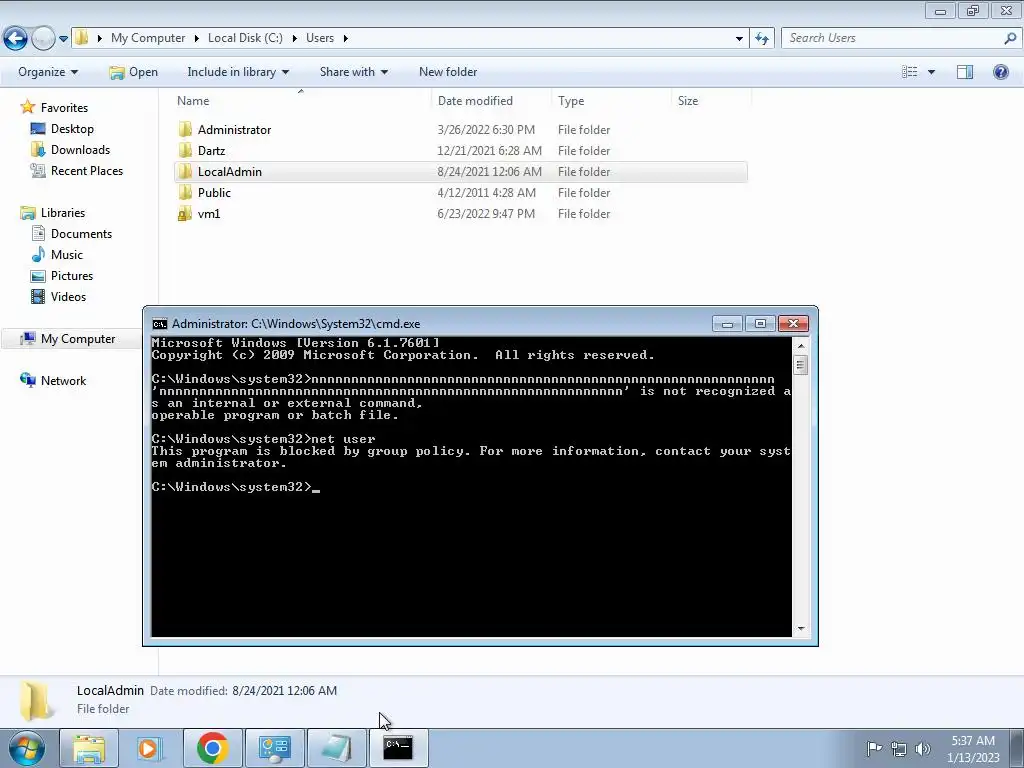The height and width of the screenshot is (768, 1024).
Task: Click the search magnifier icon
Action: pyautogui.click(x=1010, y=38)
